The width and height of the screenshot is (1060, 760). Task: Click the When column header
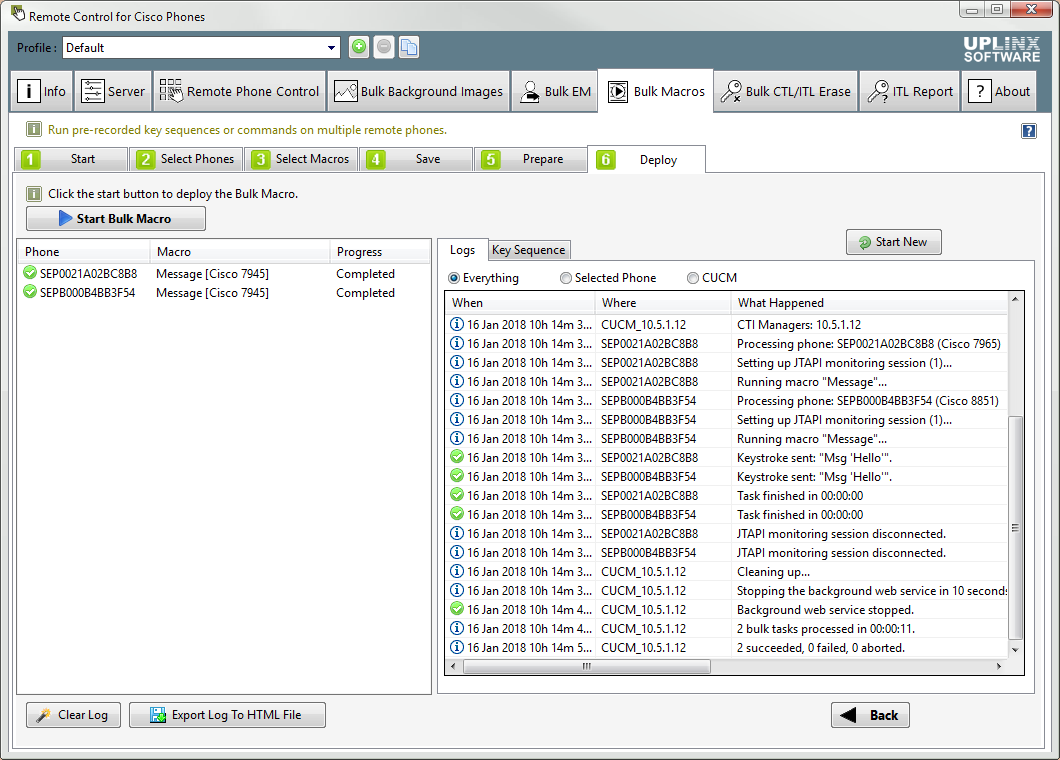pyautogui.click(x=520, y=303)
